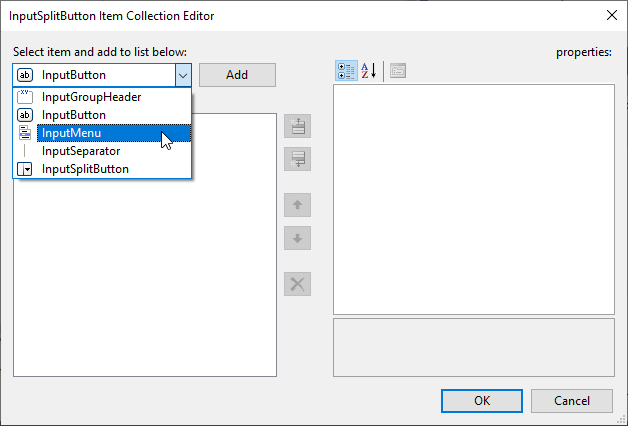Viewport: 628px width, 426px height.
Task: Click the move down arrow button
Action: coord(297,238)
